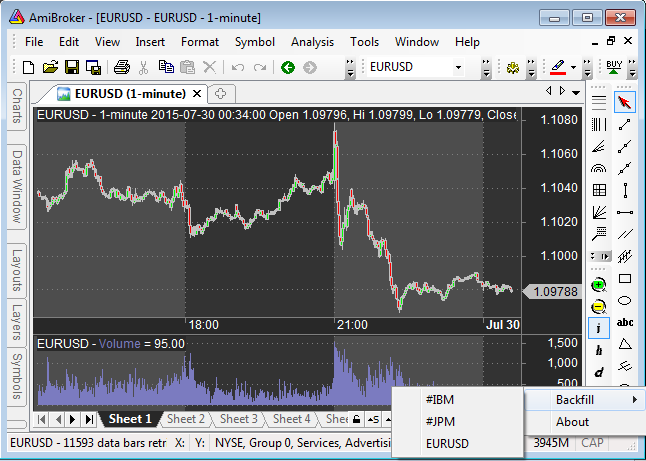Select the vertical segment line tool
This screenshot has width=646, height=461.
(x=625, y=191)
